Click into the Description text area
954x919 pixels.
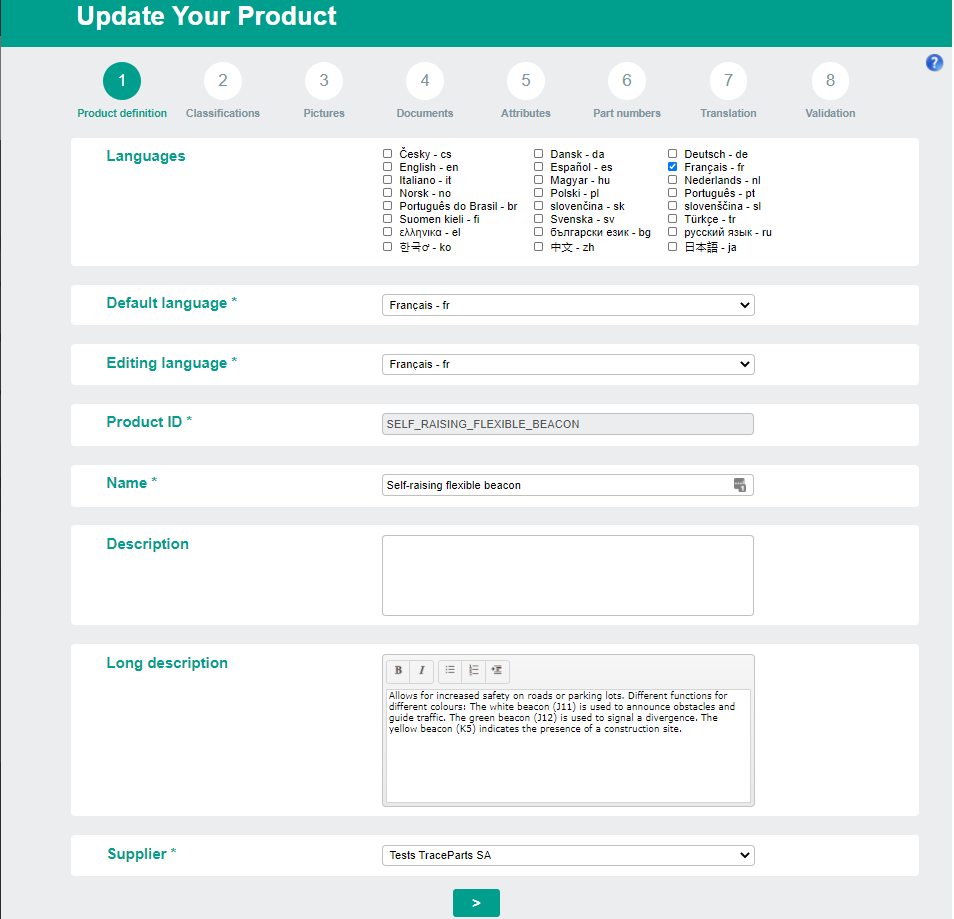point(568,575)
